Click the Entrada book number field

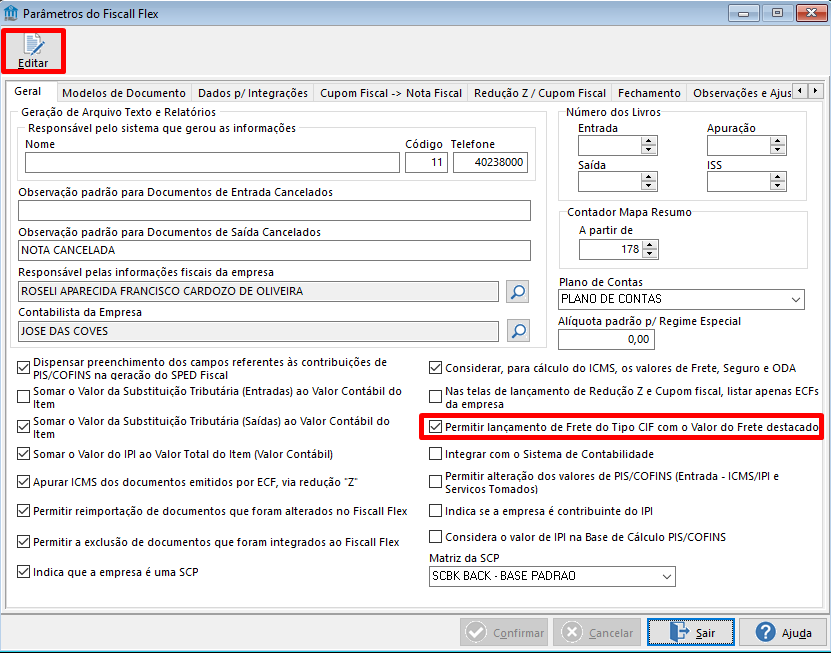pos(610,146)
